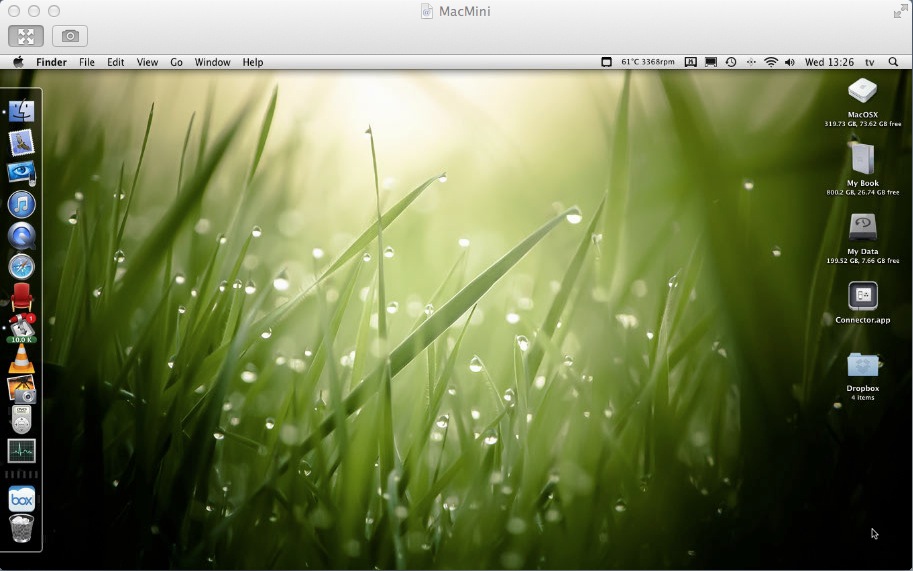Open the Time Machine menu bar icon

click(731, 62)
